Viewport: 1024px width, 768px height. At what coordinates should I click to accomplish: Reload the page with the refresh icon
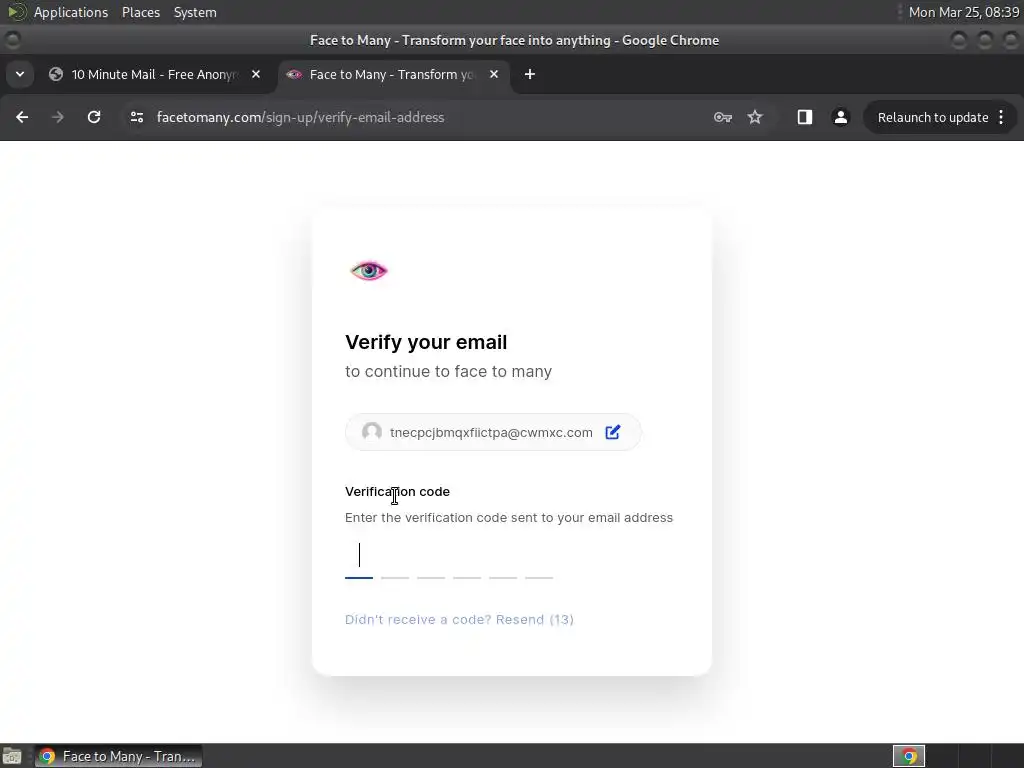[94, 117]
